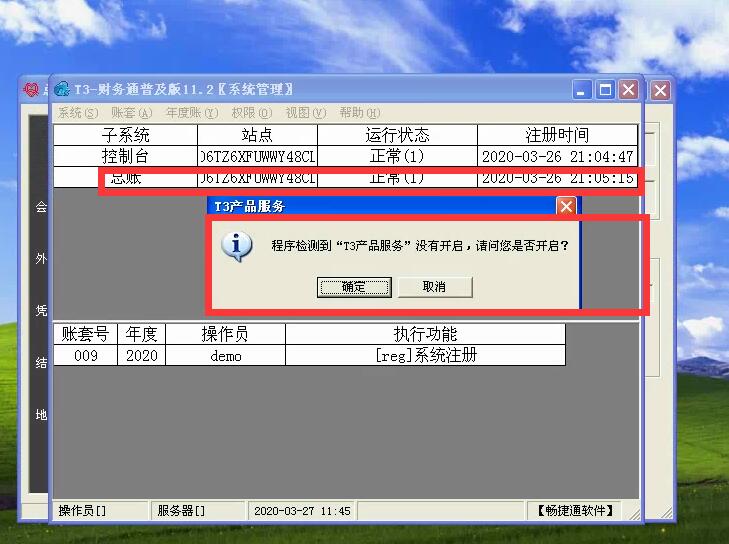729x544 pixels.
Task: Click the 009 account number cell
Action: (x=86, y=356)
